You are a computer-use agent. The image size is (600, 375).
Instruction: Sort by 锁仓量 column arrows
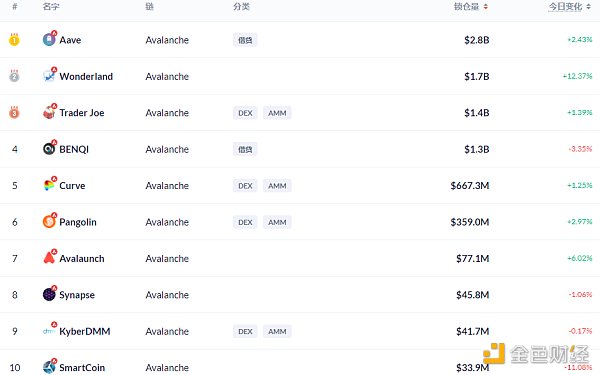(486, 7)
